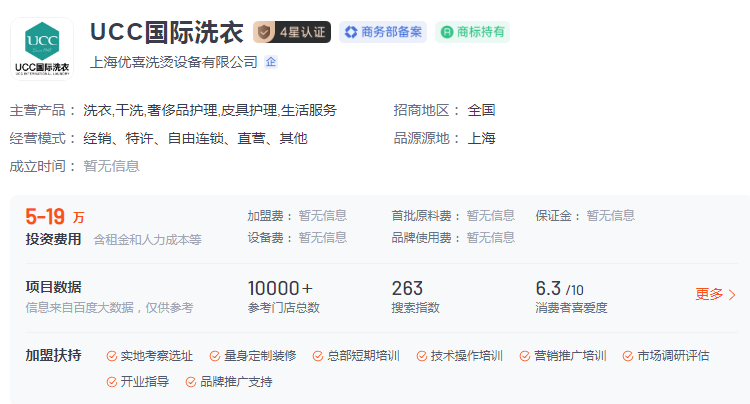Click the checkmark icon beside 总部短期培训
Image resolution: width=750 pixels, height=404 pixels.
pos(318,356)
